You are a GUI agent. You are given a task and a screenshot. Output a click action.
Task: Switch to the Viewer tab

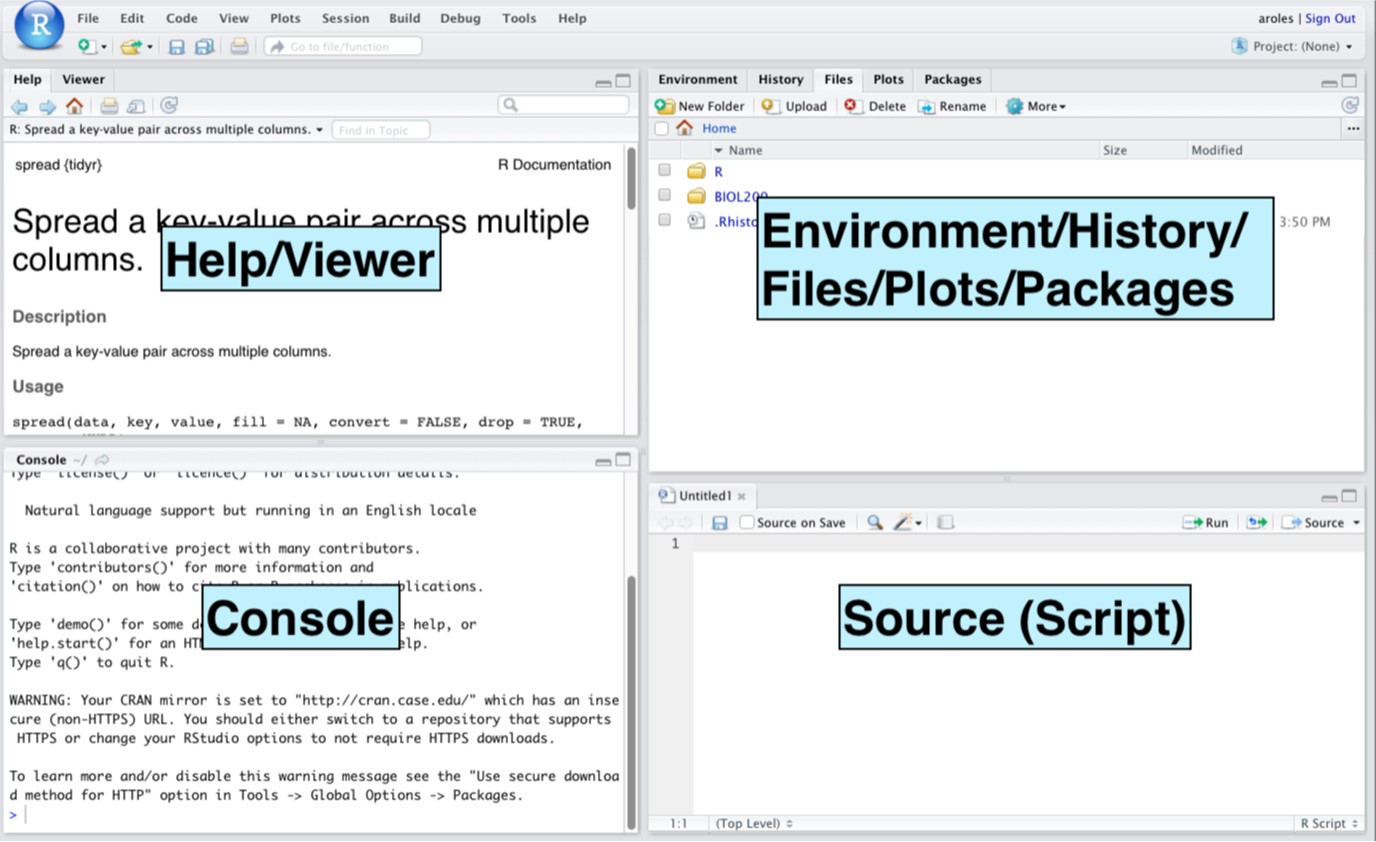click(83, 80)
